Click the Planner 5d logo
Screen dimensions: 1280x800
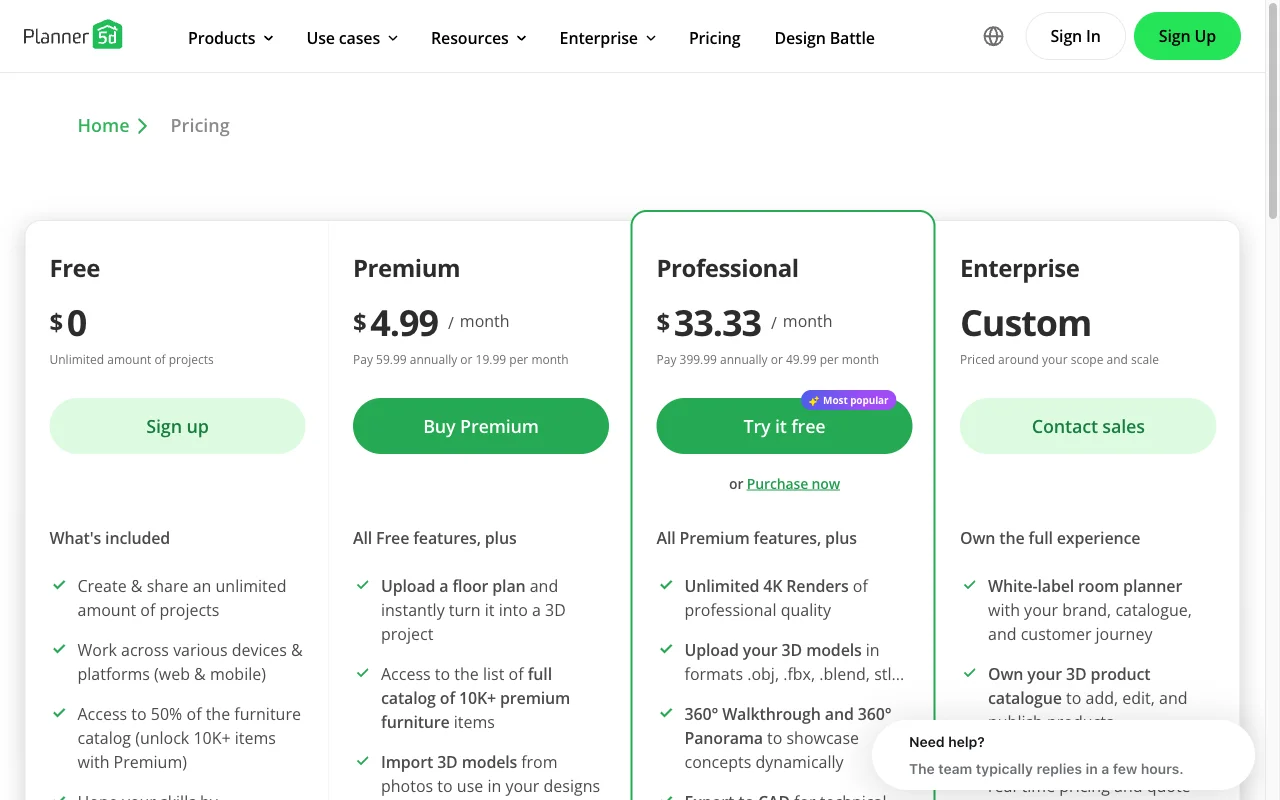pyautogui.click(x=73, y=36)
